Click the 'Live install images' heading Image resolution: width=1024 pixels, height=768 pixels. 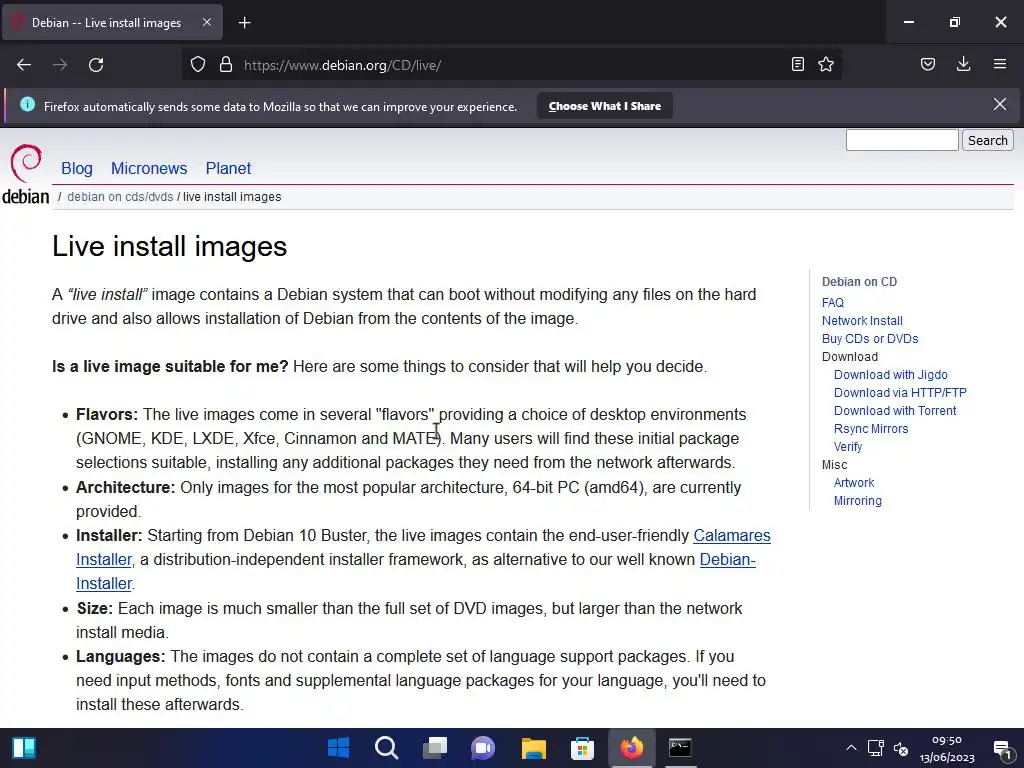pyautogui.click(x=170, y=246)
